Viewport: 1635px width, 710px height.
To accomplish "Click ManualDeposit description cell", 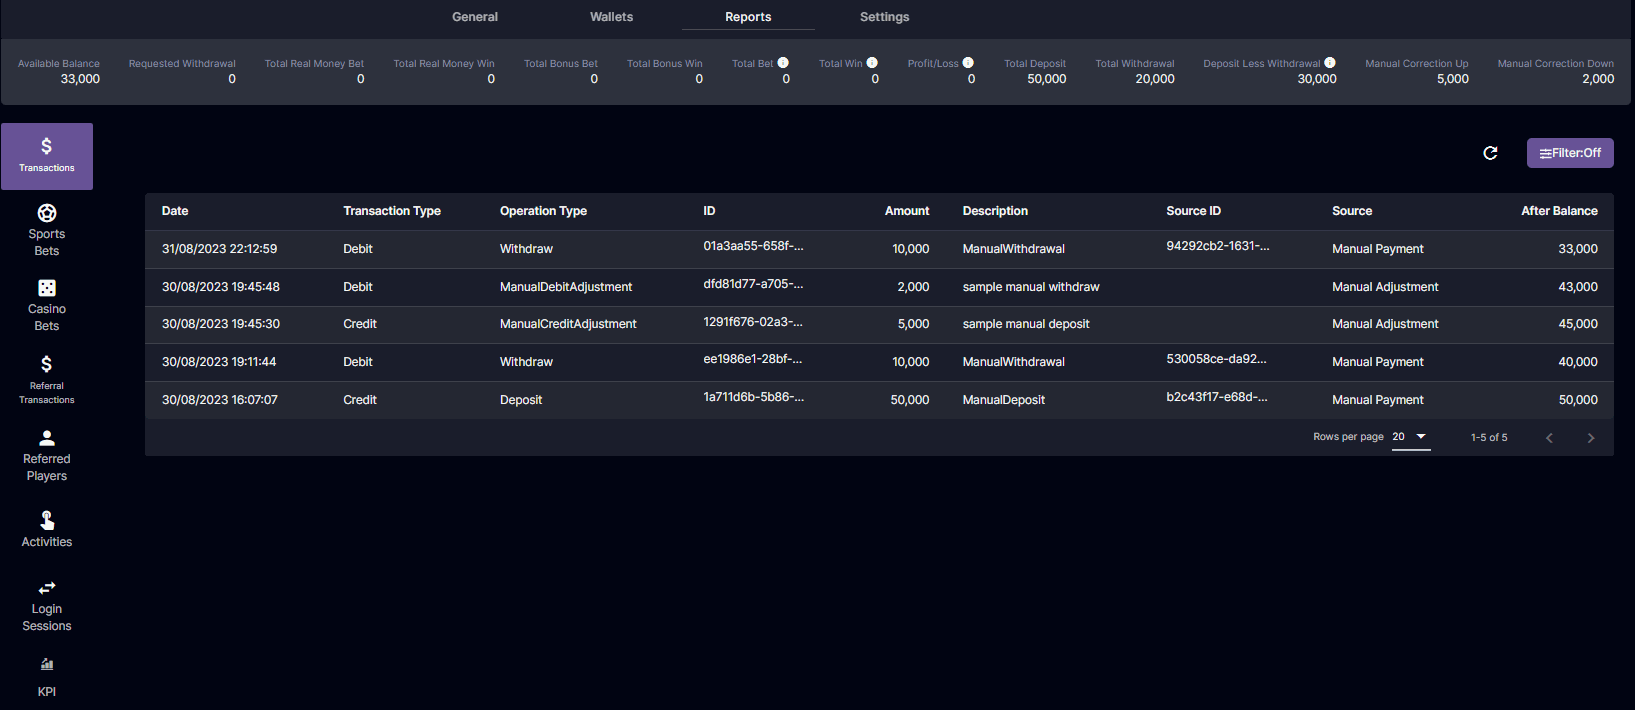I will (x=1004, y=400).
